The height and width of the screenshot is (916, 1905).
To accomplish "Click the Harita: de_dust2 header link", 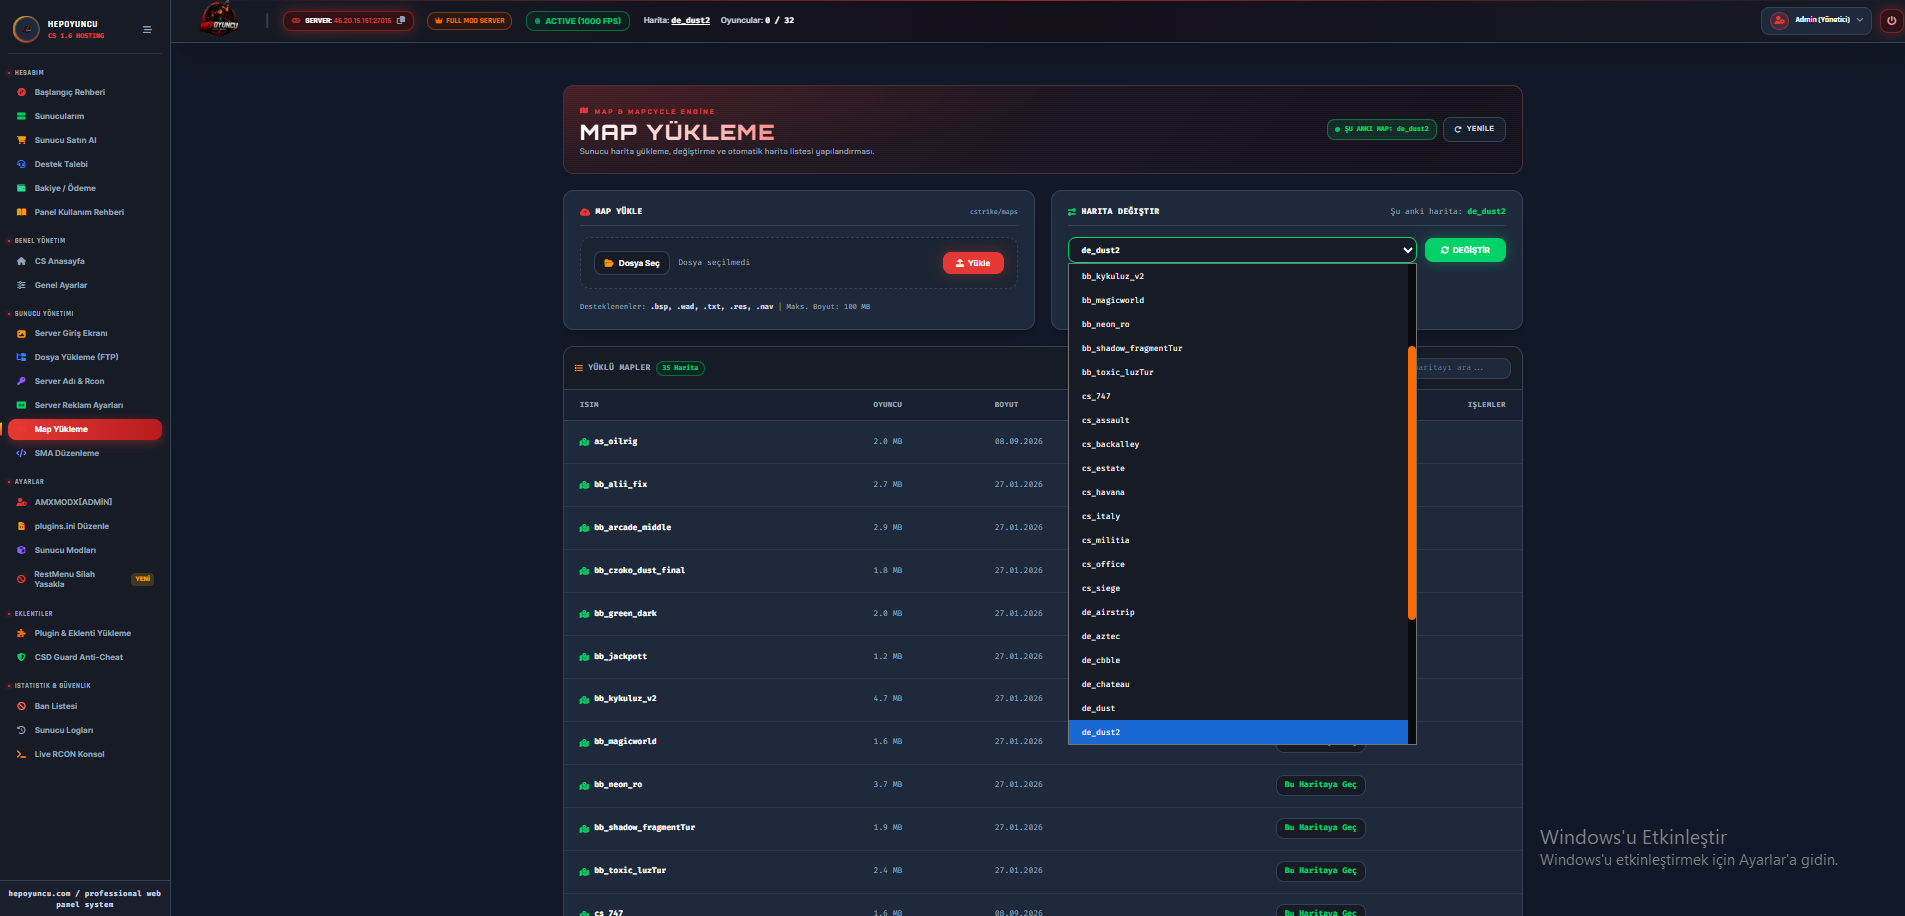I will pos(690,20).
